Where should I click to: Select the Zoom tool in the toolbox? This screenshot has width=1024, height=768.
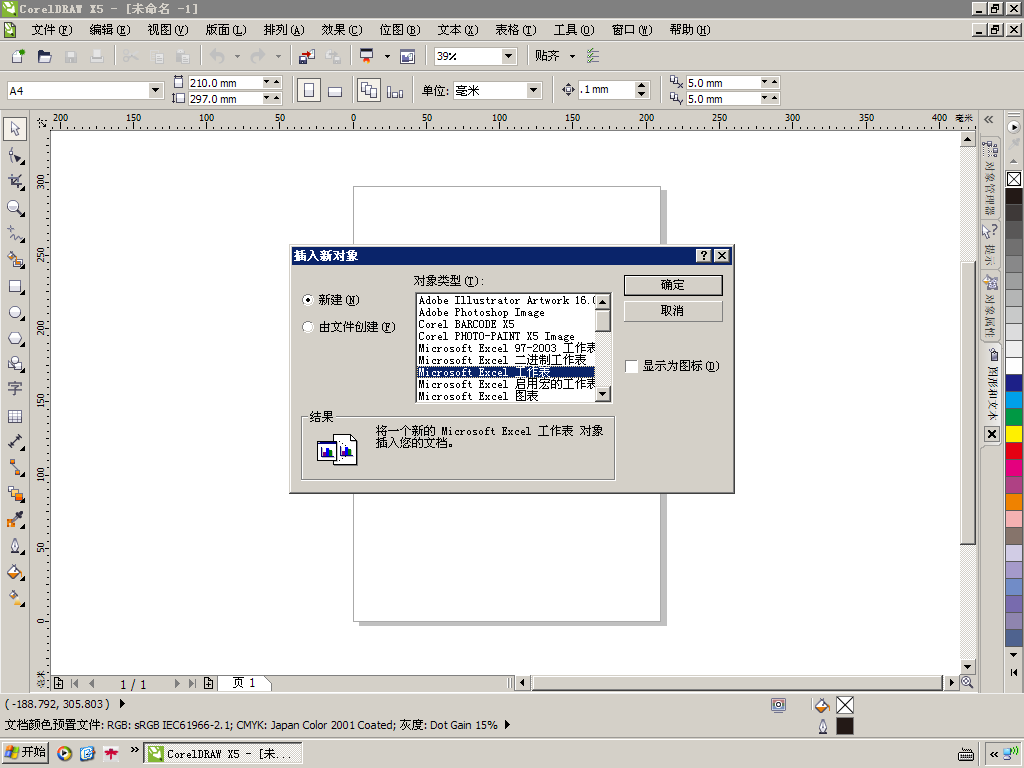point(15,208)
